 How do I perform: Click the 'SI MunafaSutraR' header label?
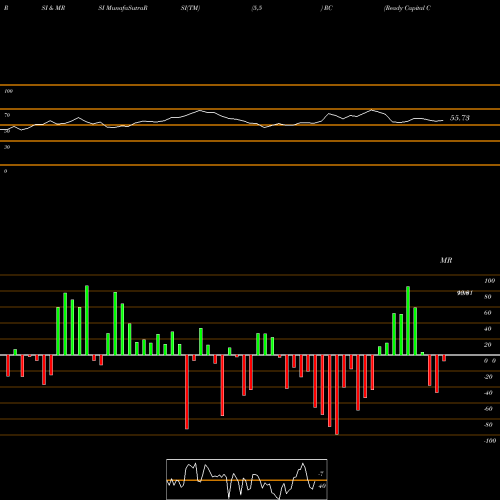[x=123, y=8]
